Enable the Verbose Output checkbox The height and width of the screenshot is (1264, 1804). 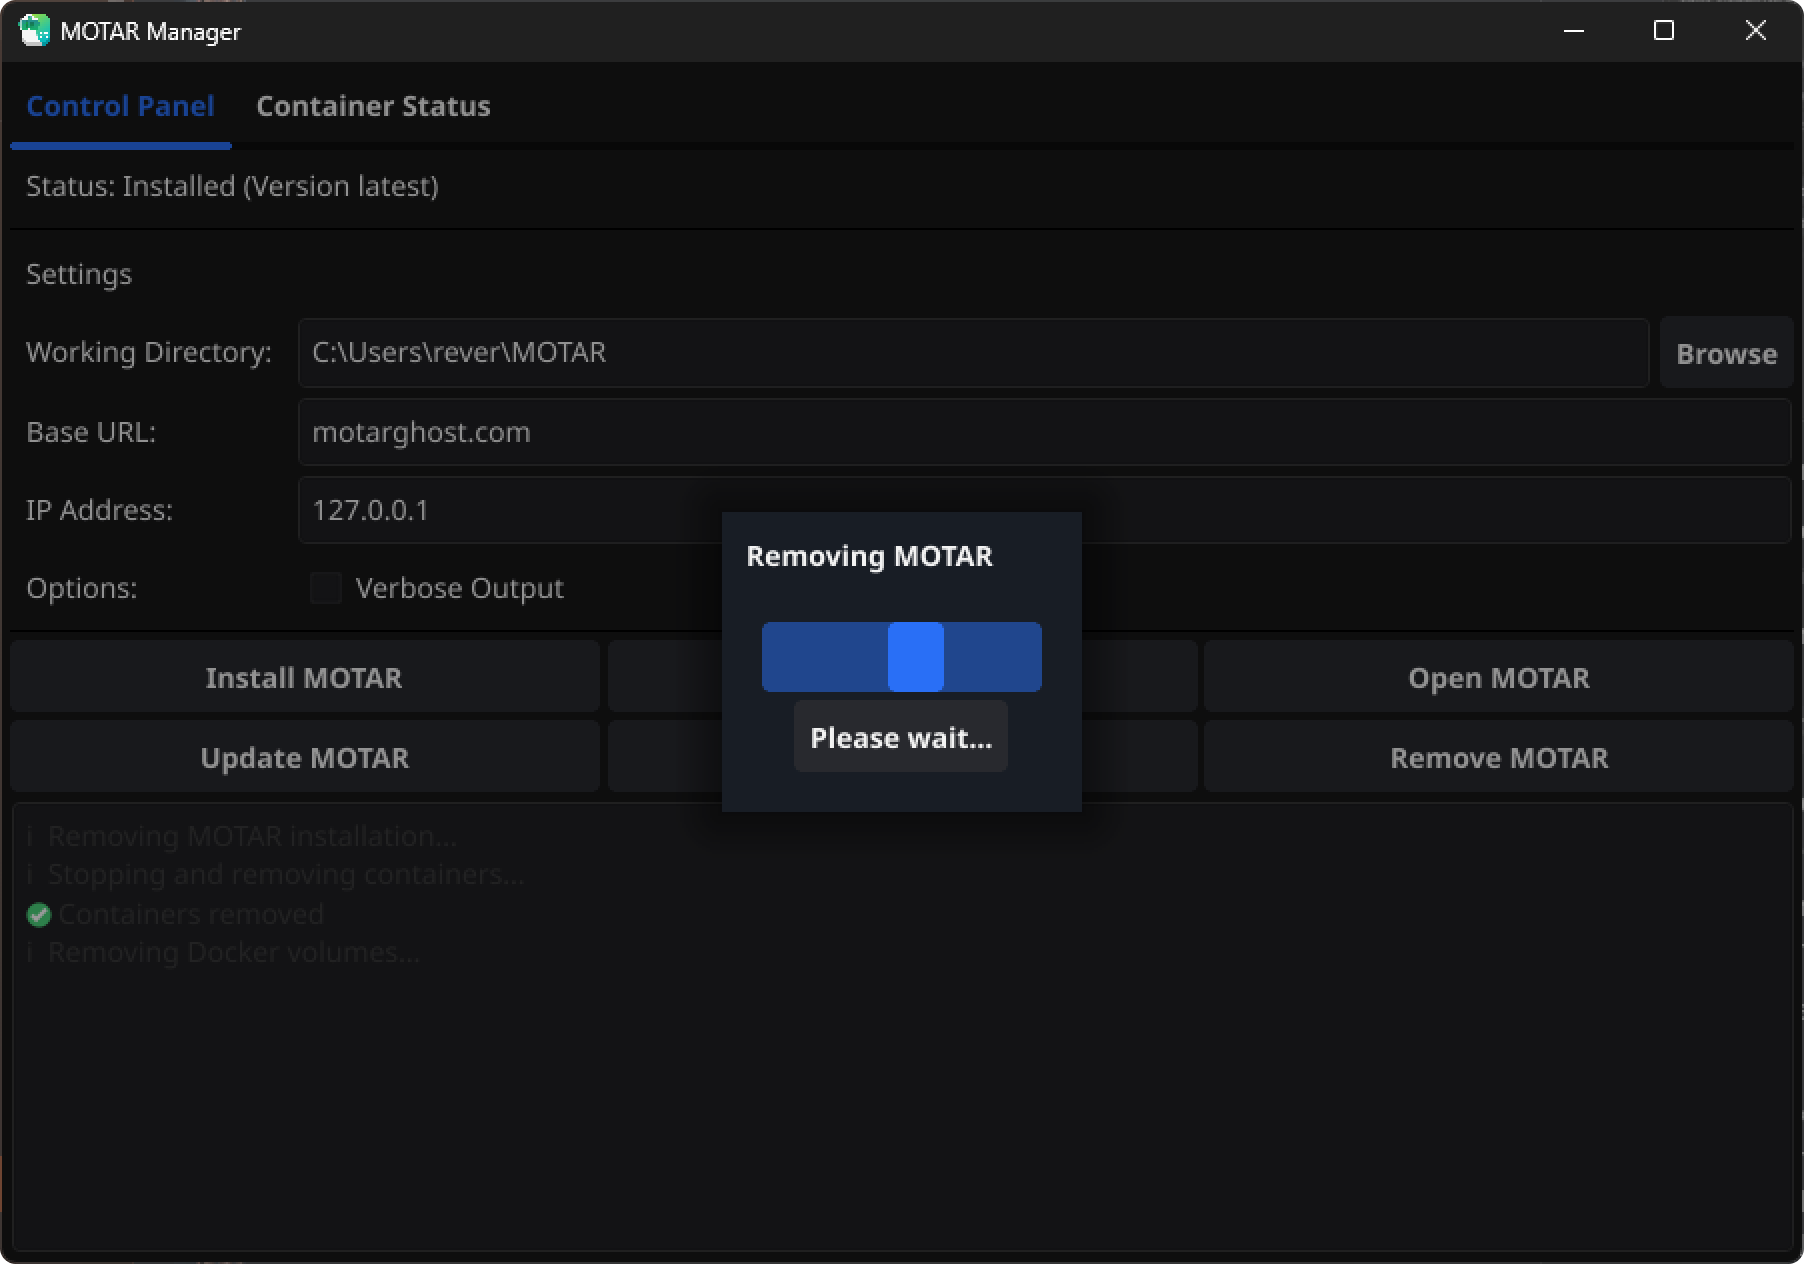pos(326,588)
